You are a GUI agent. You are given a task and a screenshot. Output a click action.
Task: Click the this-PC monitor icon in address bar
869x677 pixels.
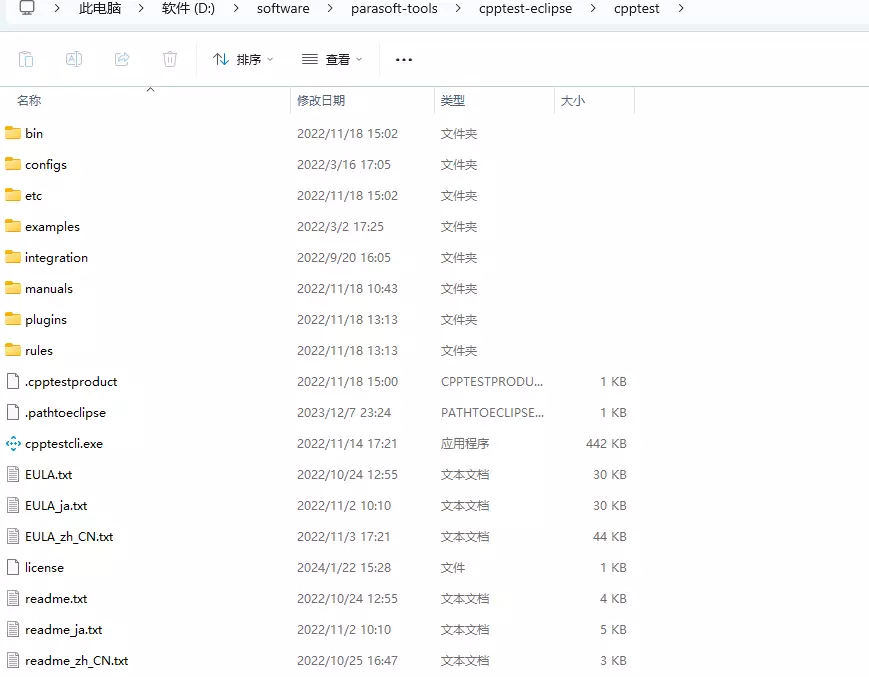click(27, 8)
